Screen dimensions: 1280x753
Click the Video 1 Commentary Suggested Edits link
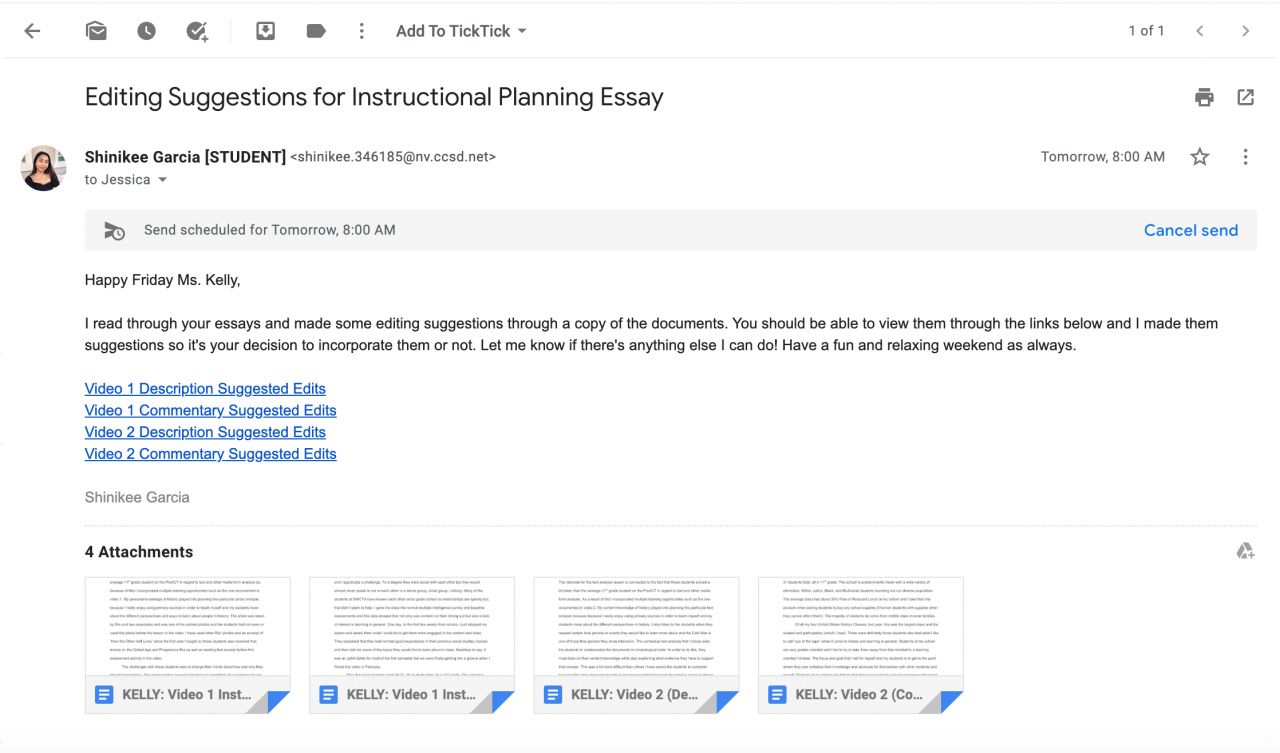tap(210, 411)
